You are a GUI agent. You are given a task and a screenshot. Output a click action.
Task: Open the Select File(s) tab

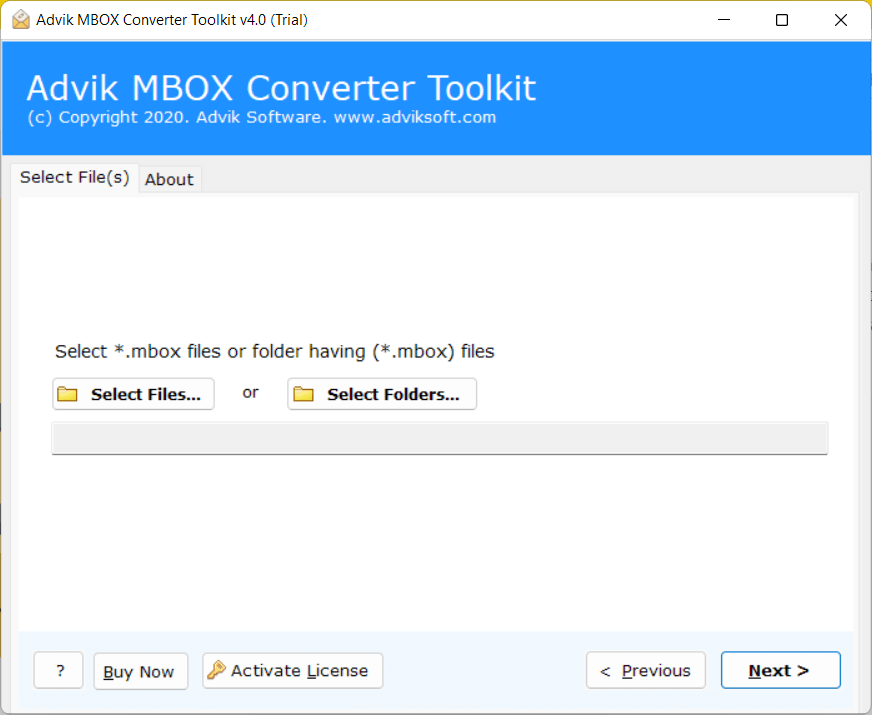pyautogui.click(x=75, y=177)
